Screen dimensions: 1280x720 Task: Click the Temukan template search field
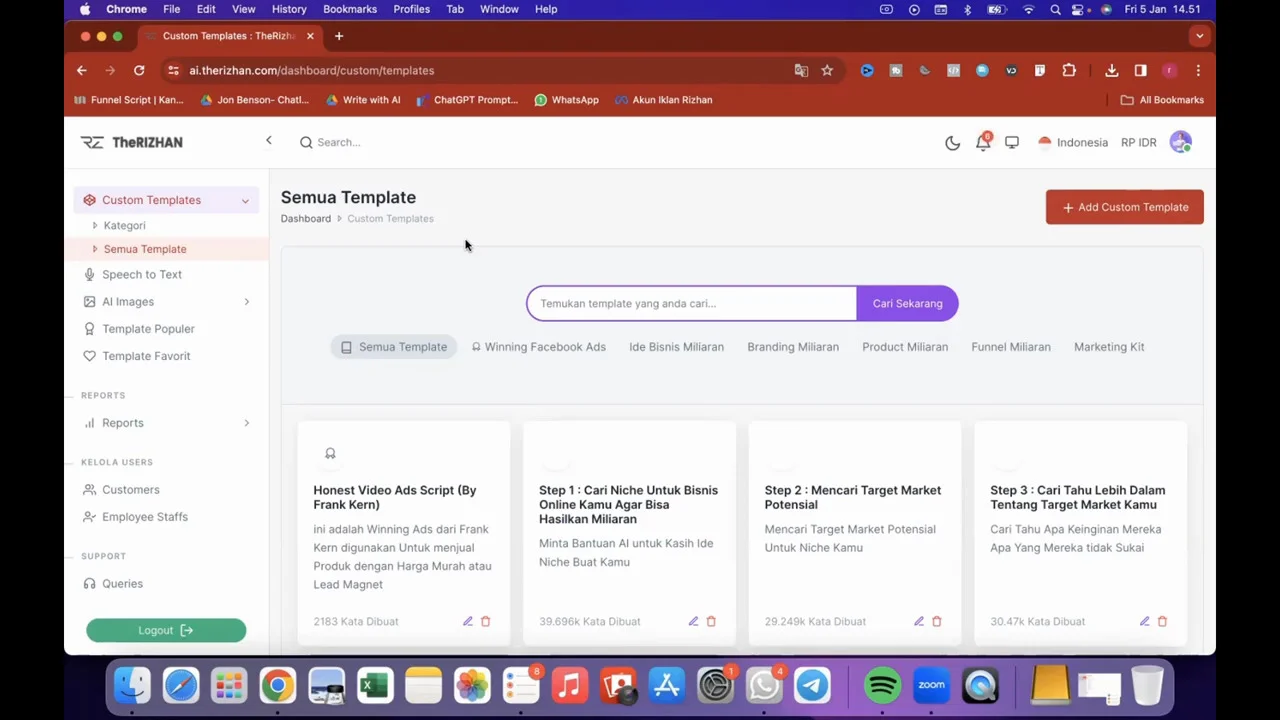[692, 303]
